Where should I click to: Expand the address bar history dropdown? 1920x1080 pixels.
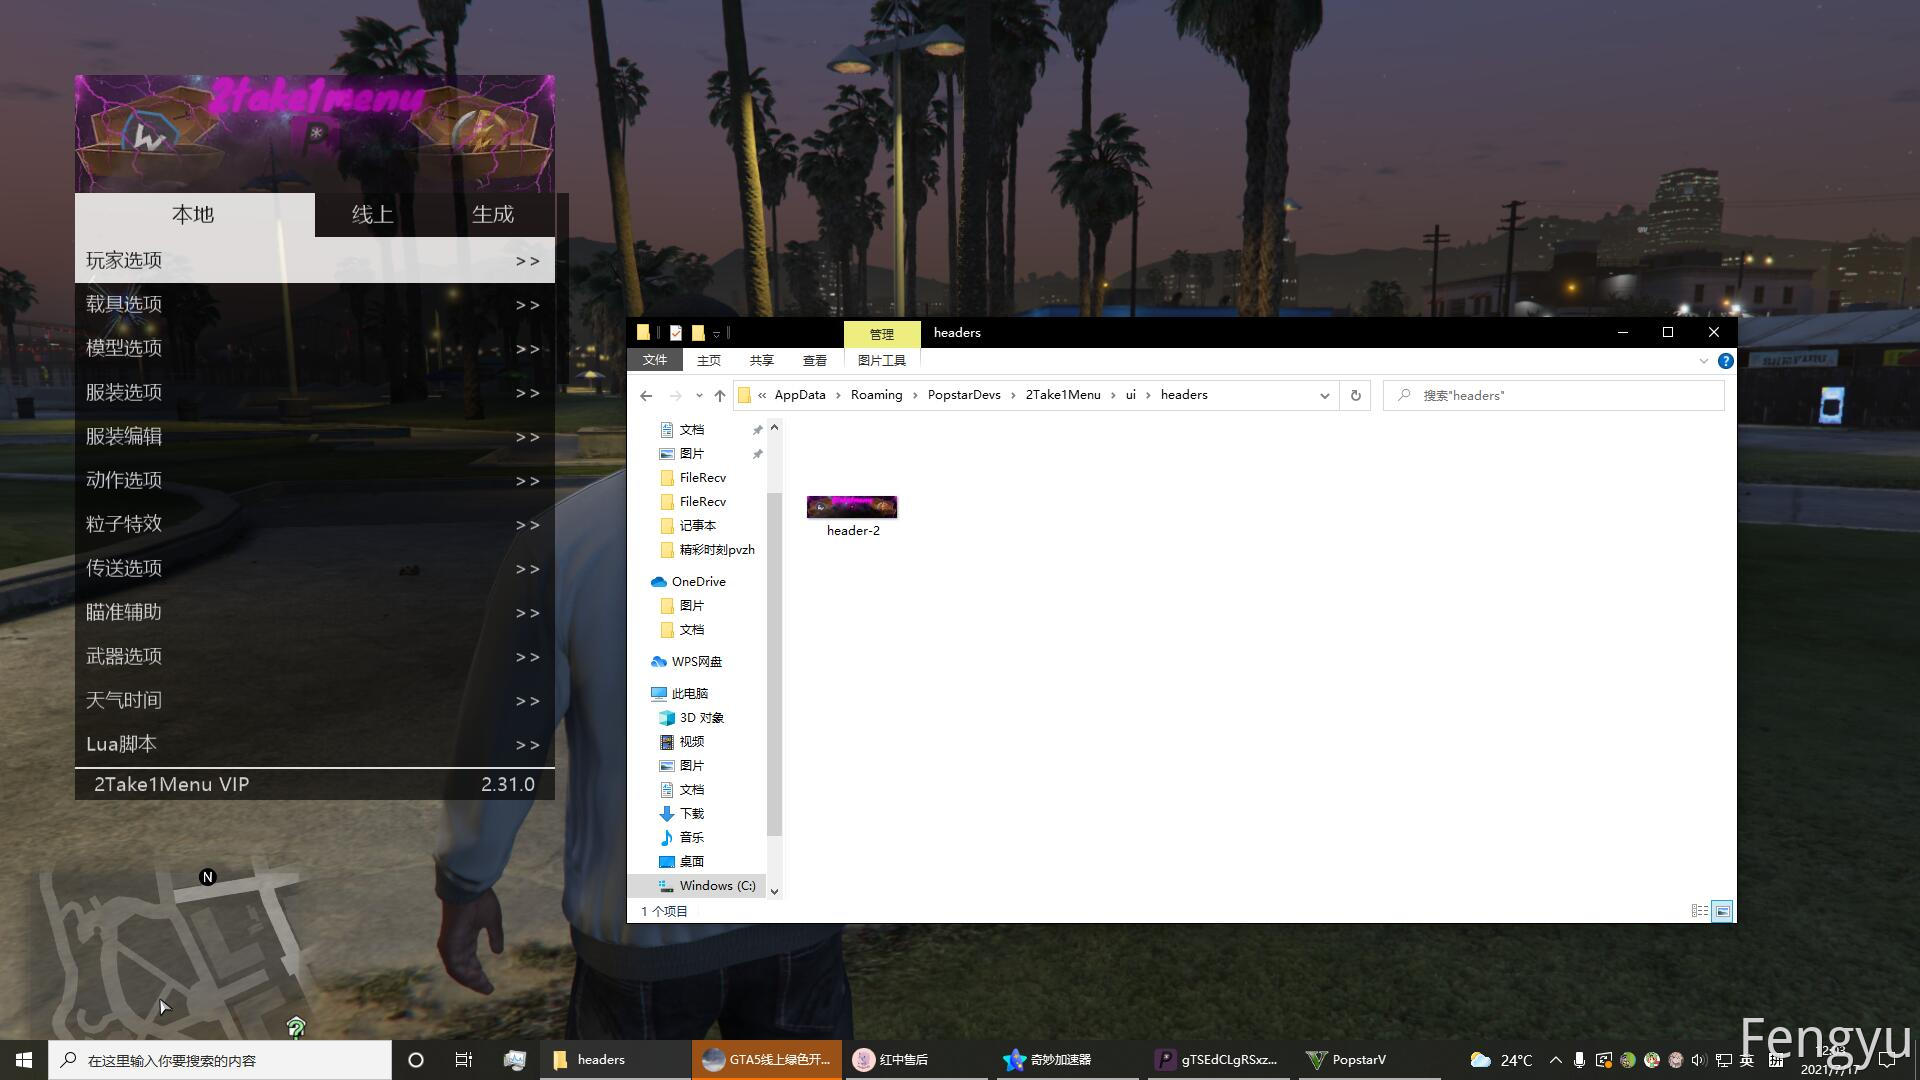(1324, 395)
